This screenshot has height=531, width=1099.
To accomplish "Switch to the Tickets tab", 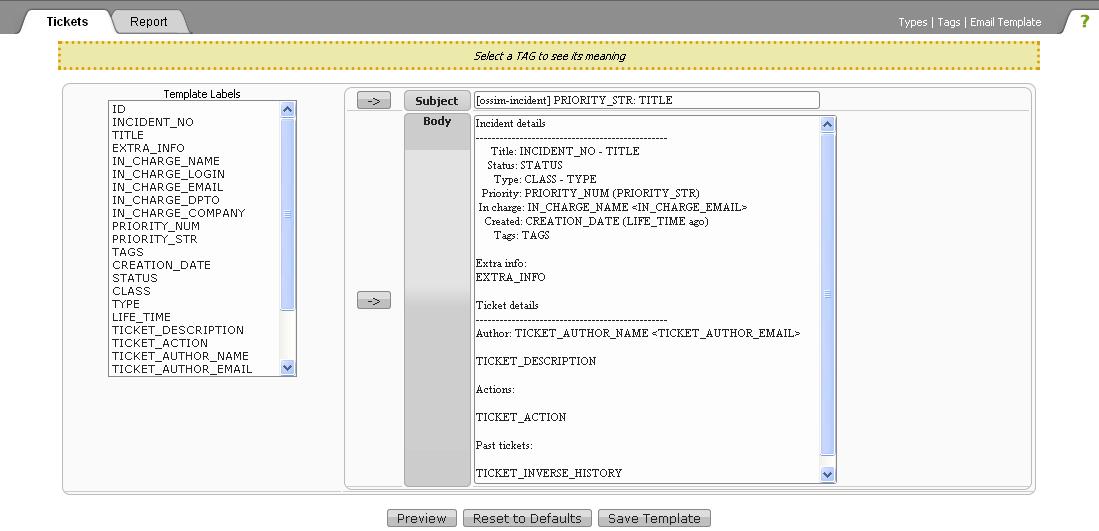I will pos(67,21).
